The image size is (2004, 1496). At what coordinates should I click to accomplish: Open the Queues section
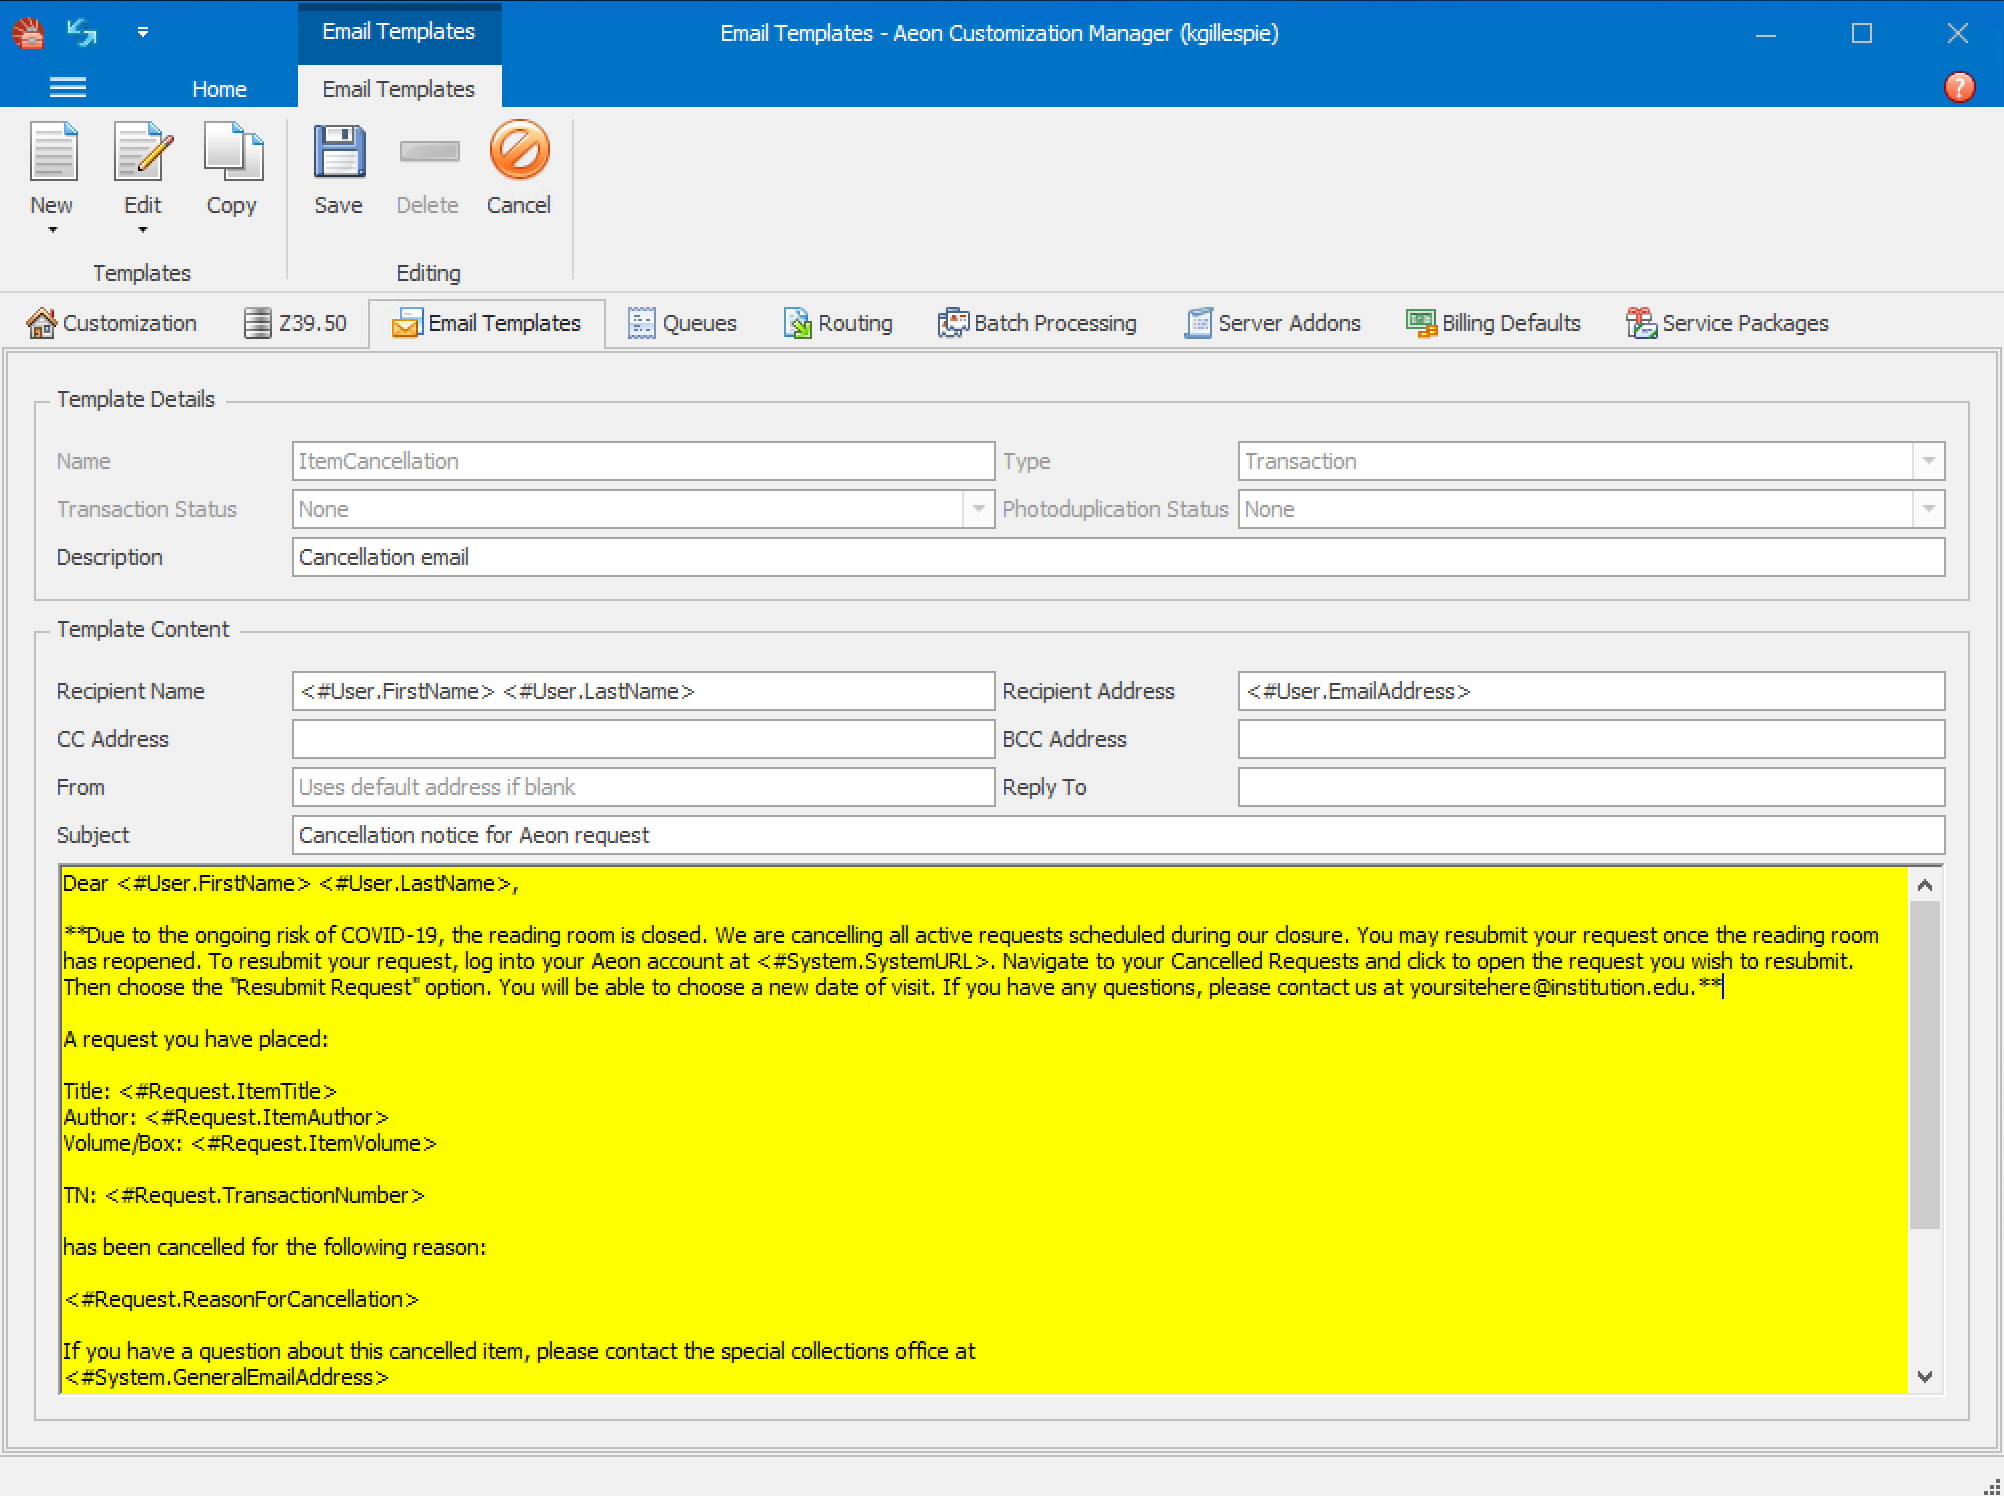(683, 322)
